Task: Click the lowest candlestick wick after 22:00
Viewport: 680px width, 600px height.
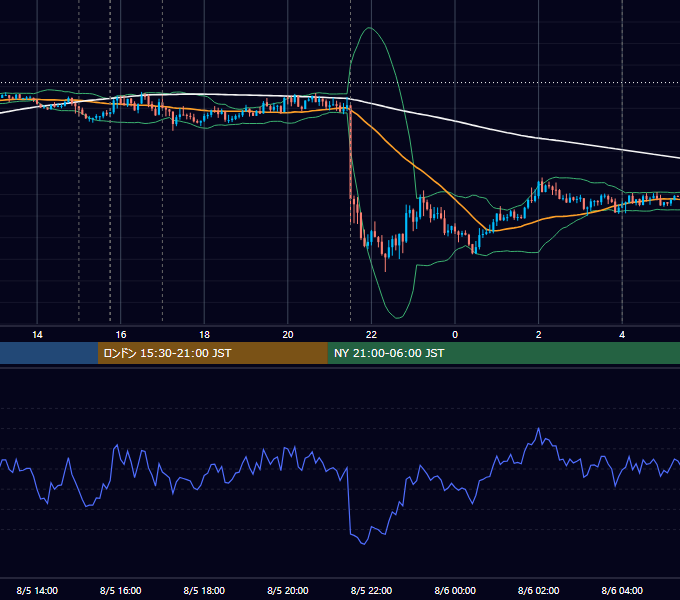Action: click(x=386, y=264)
